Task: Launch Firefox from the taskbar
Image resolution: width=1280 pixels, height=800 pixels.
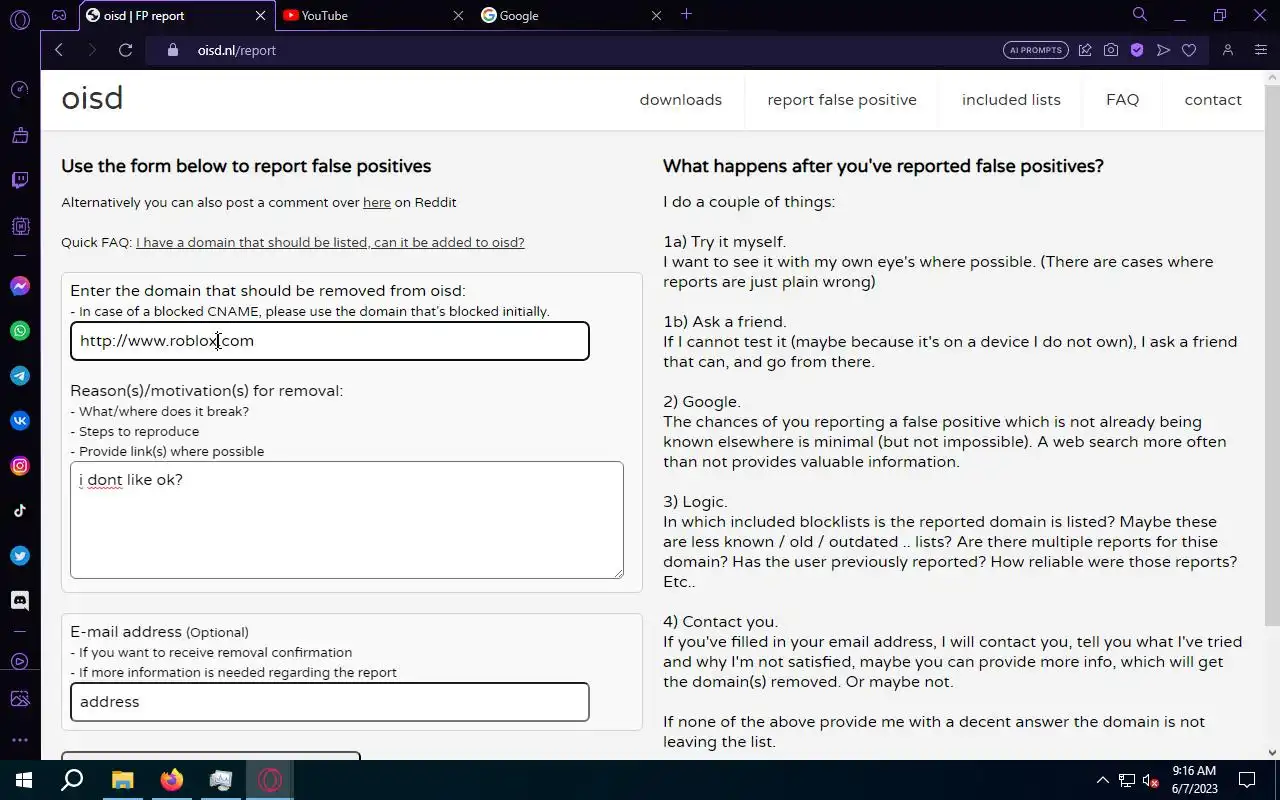Action: pyautogui.click(x=172, y=780)
